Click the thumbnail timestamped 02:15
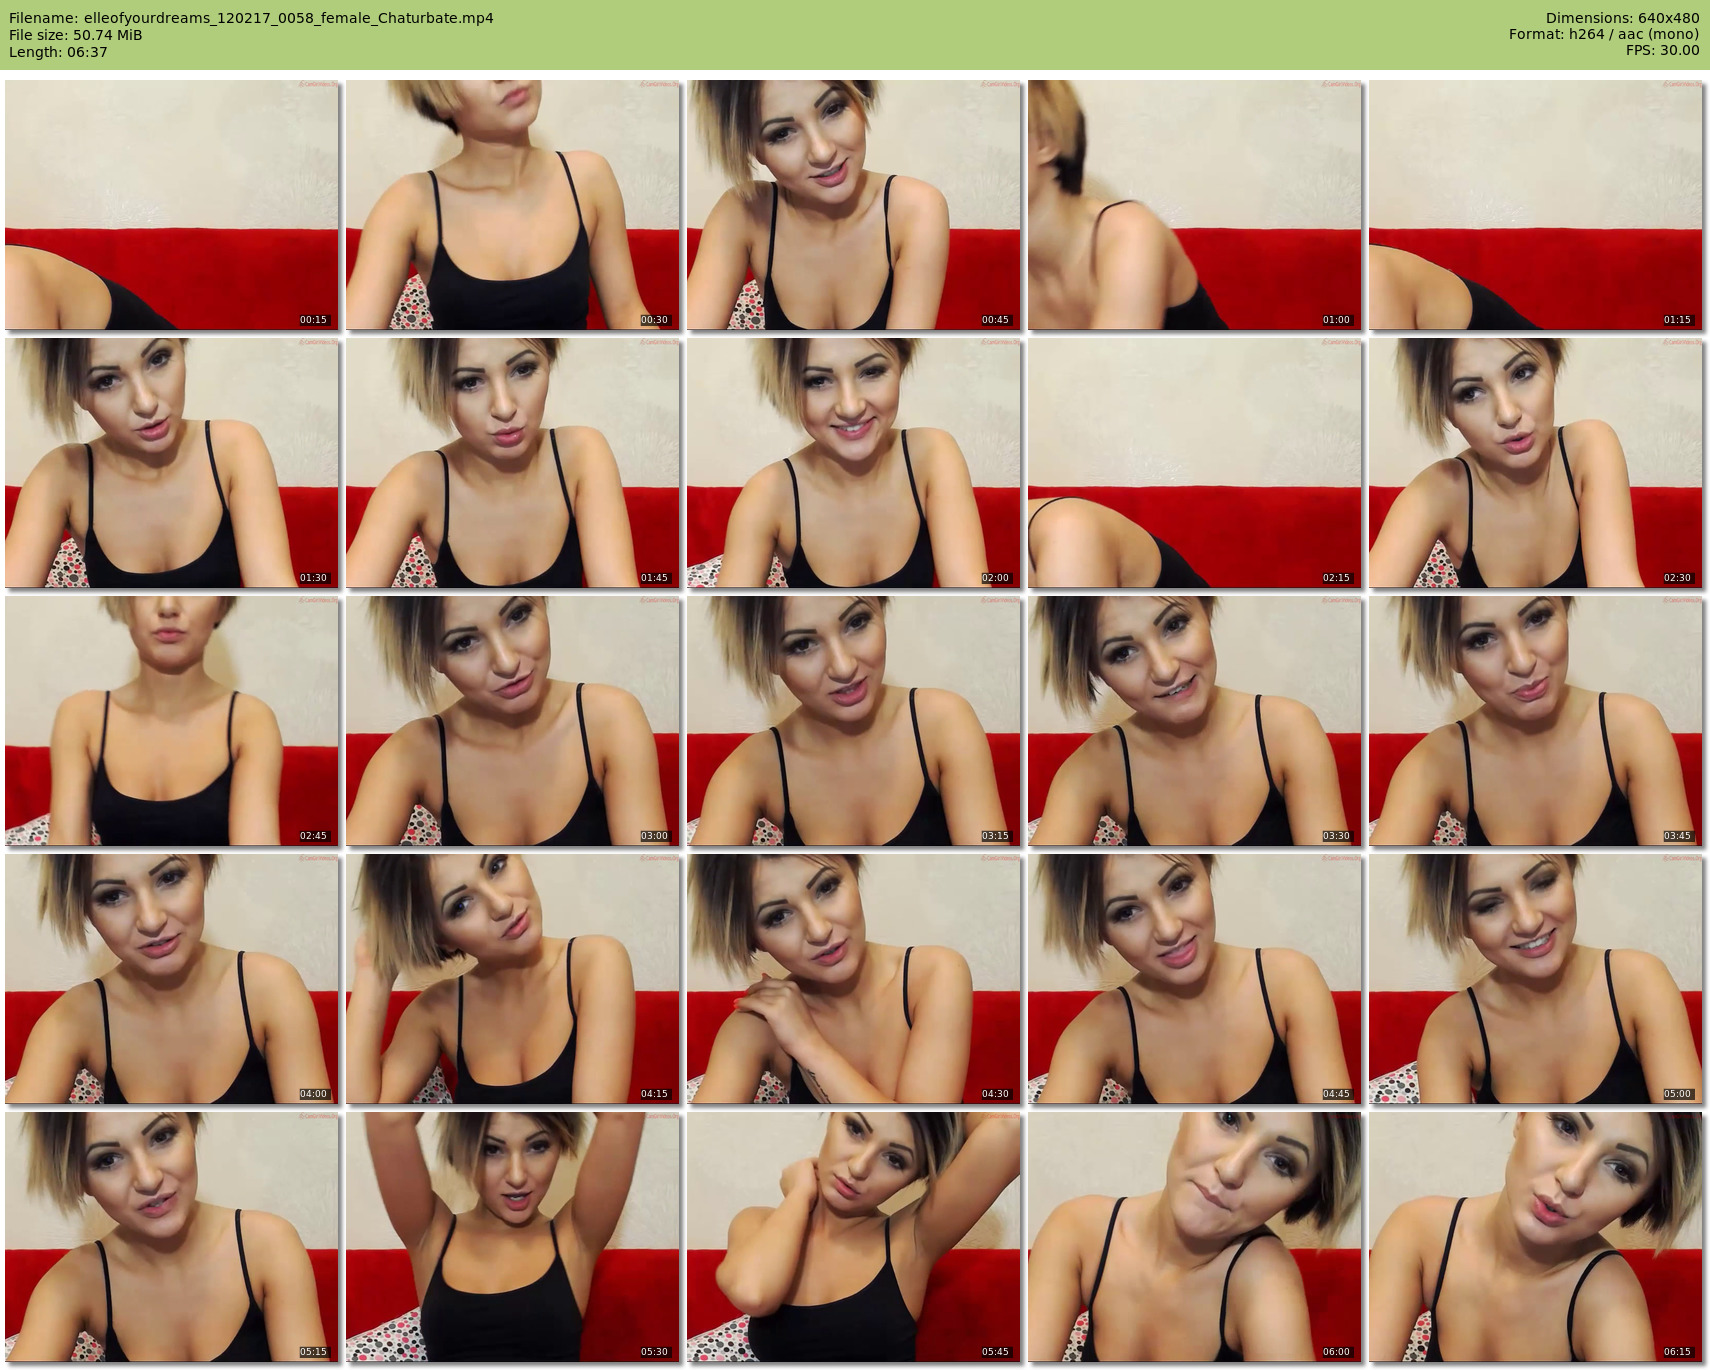Screen dimensions: 1710x1370 point(1195,463)
